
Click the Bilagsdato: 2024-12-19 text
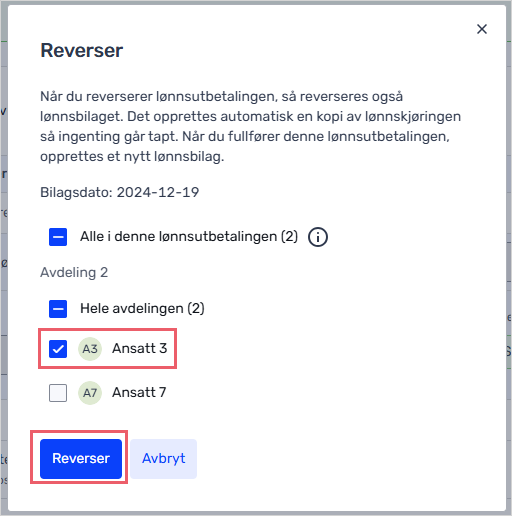pyautogui.click(x=120, y=192)
